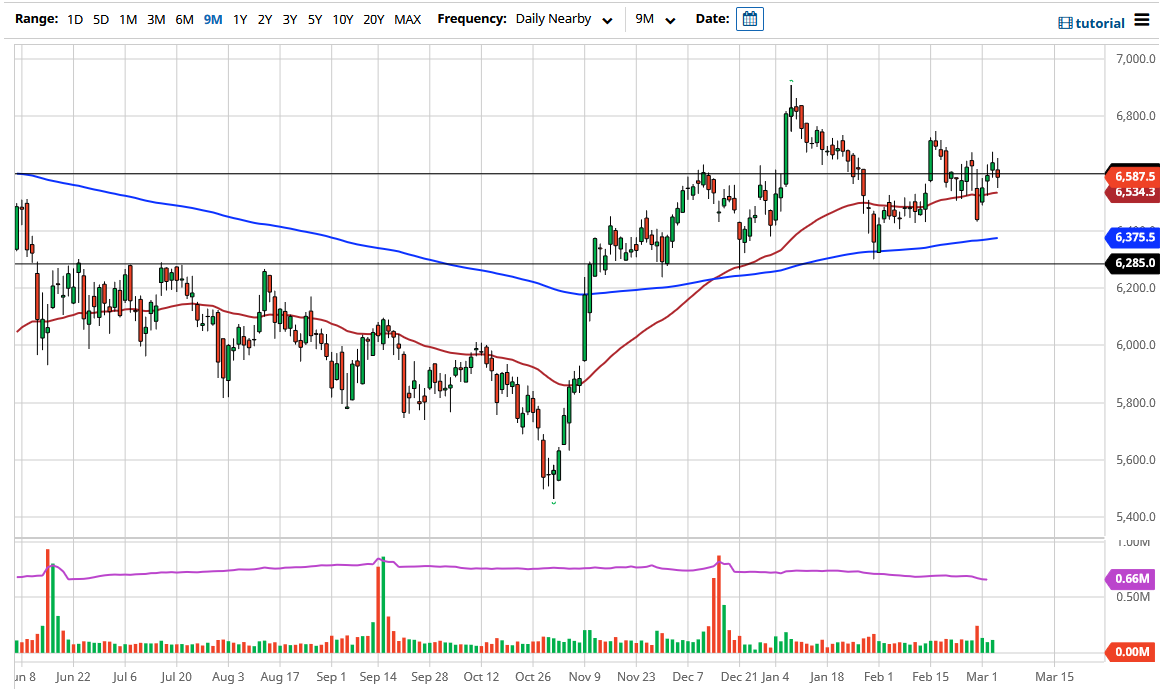Select the 5D range

point(101,18)
